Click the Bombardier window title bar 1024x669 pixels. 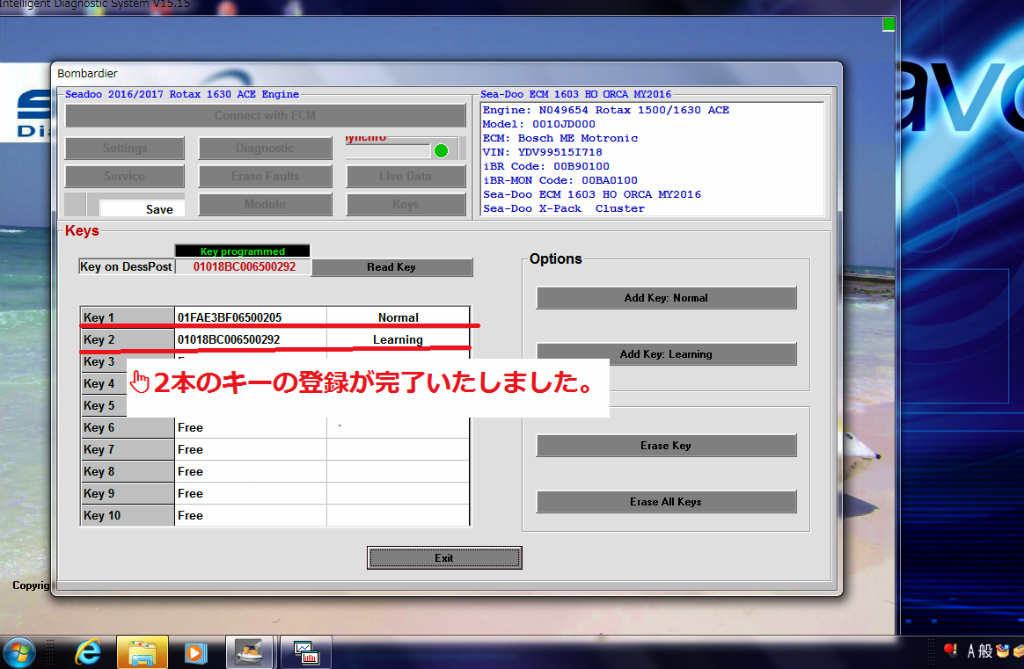pyautogui.click(x=447, y=73)
